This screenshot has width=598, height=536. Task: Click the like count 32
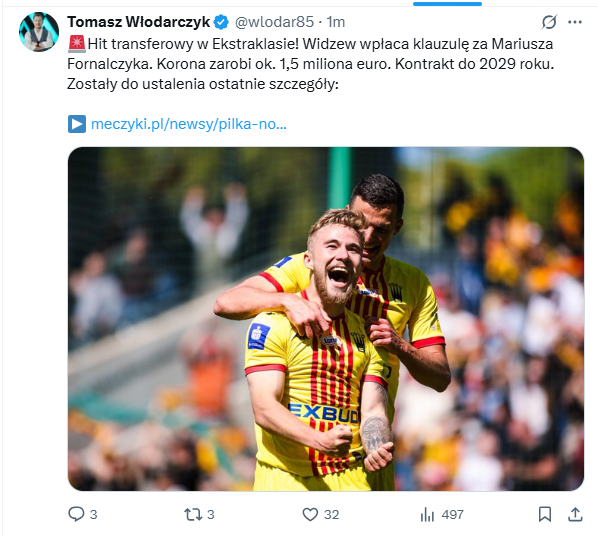point(331,515)
